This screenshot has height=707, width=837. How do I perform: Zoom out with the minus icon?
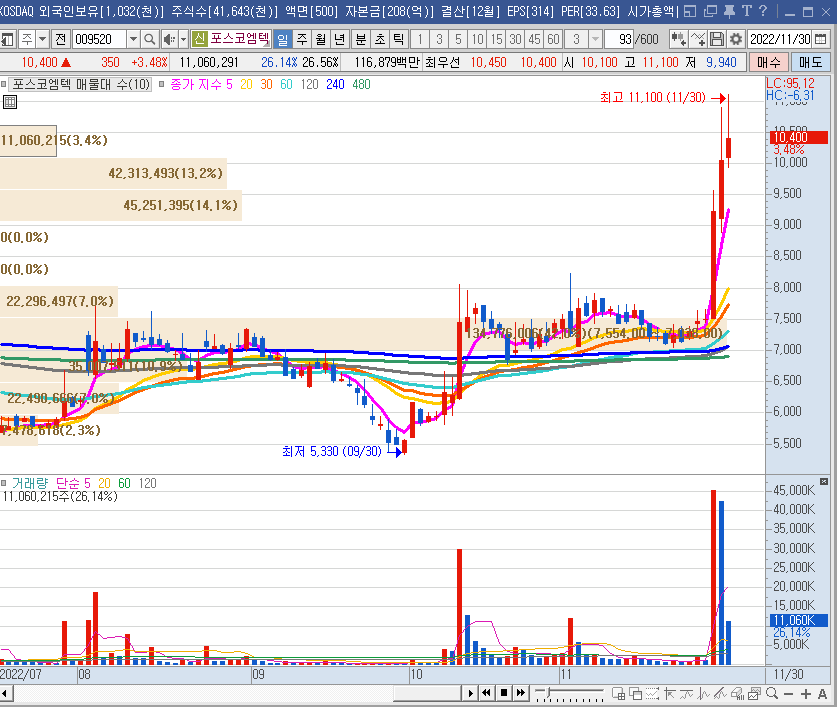(788, 694)
